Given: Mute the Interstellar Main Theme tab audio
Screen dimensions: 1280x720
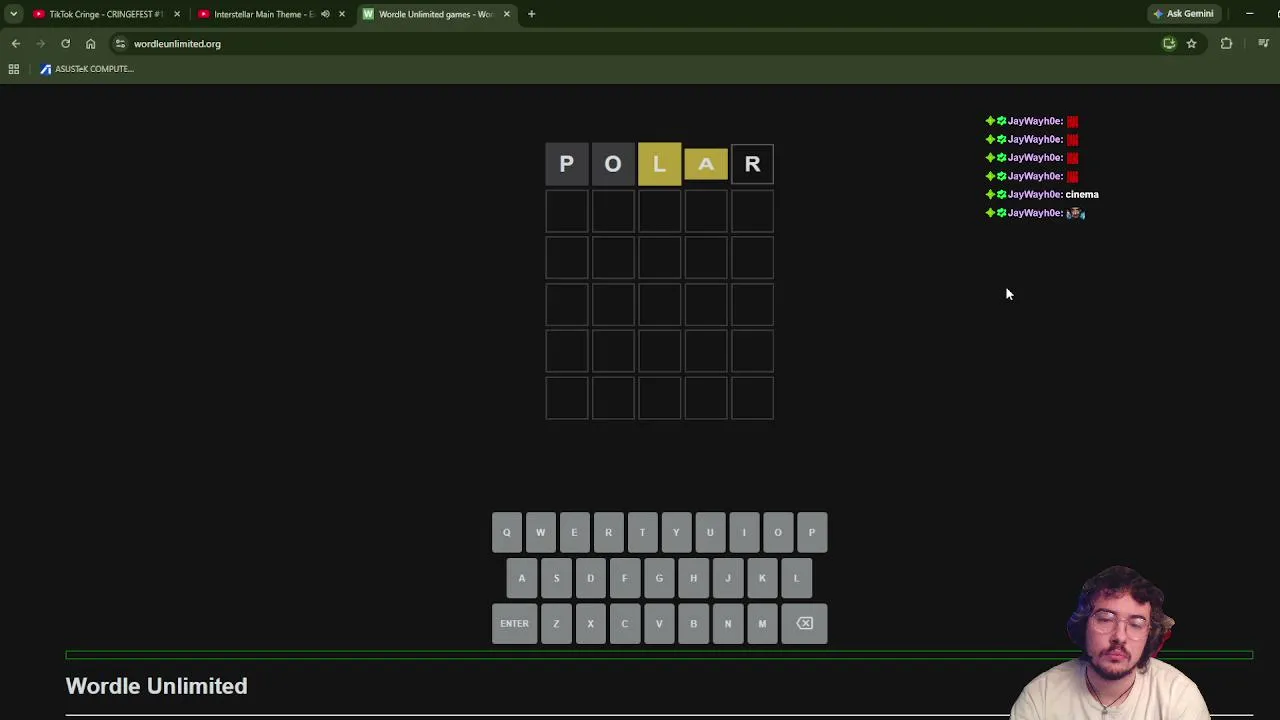Looking at the screenshot, I should click(x=325, y=14).
